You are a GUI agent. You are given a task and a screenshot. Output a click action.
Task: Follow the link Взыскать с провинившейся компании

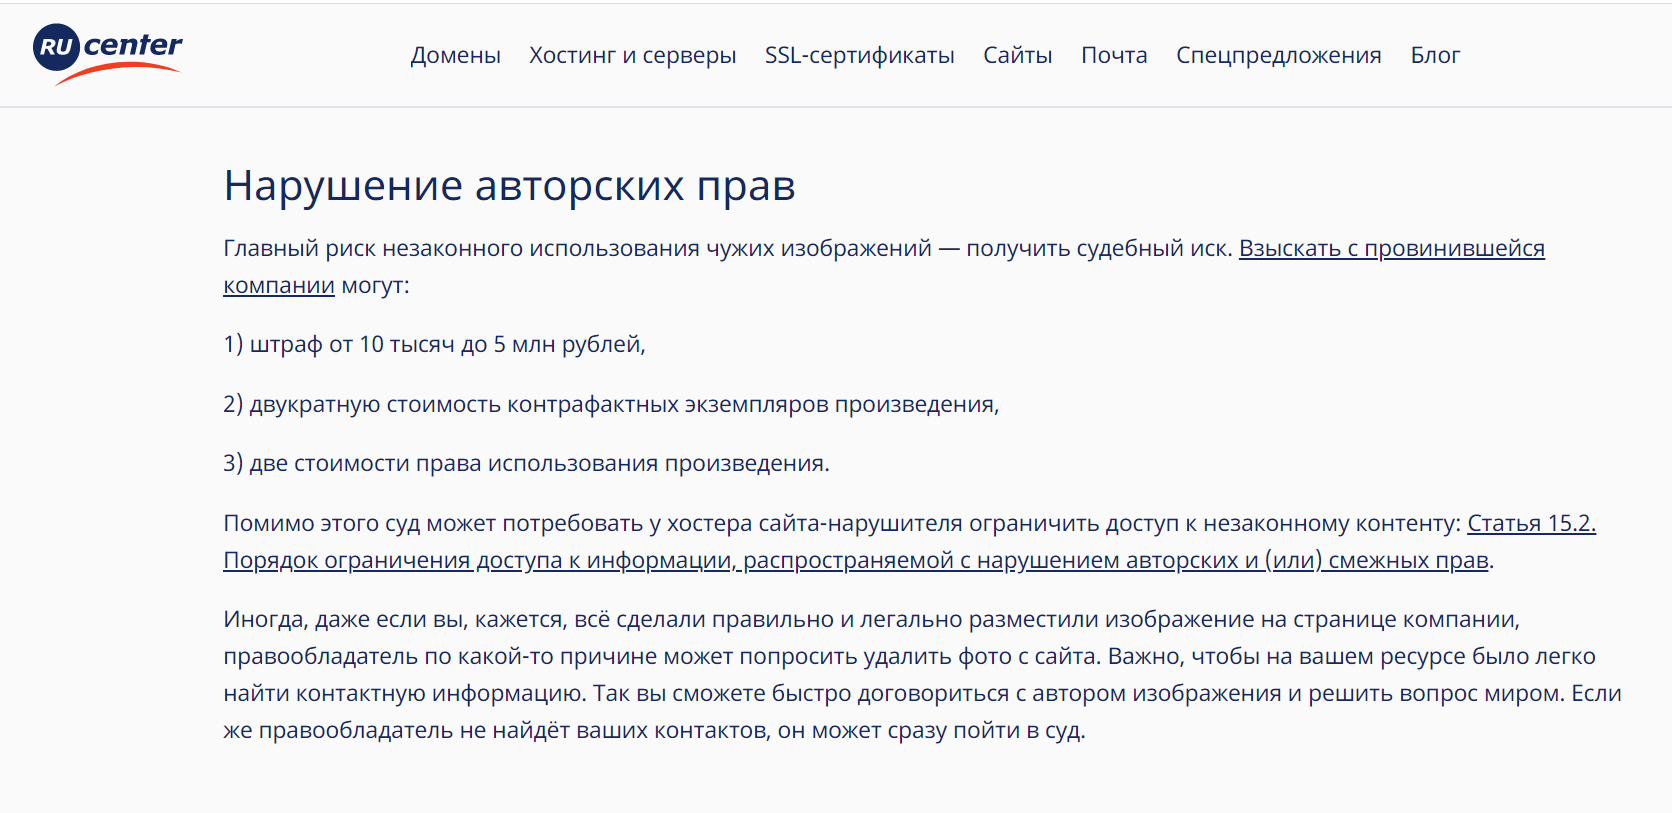coord(1391,248)
